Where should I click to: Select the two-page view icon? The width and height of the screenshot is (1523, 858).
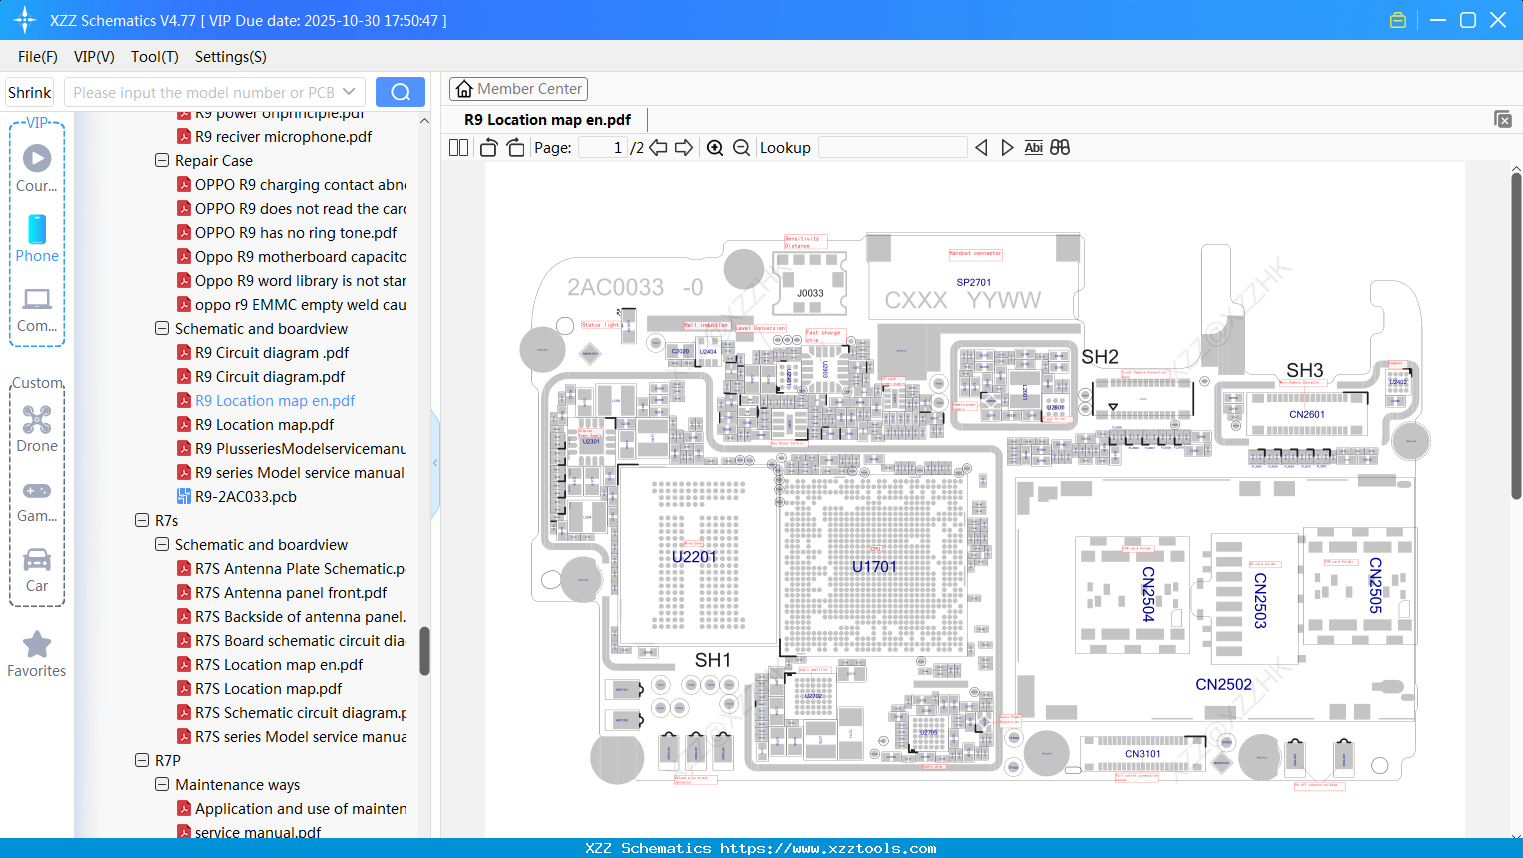coord(457,147)
